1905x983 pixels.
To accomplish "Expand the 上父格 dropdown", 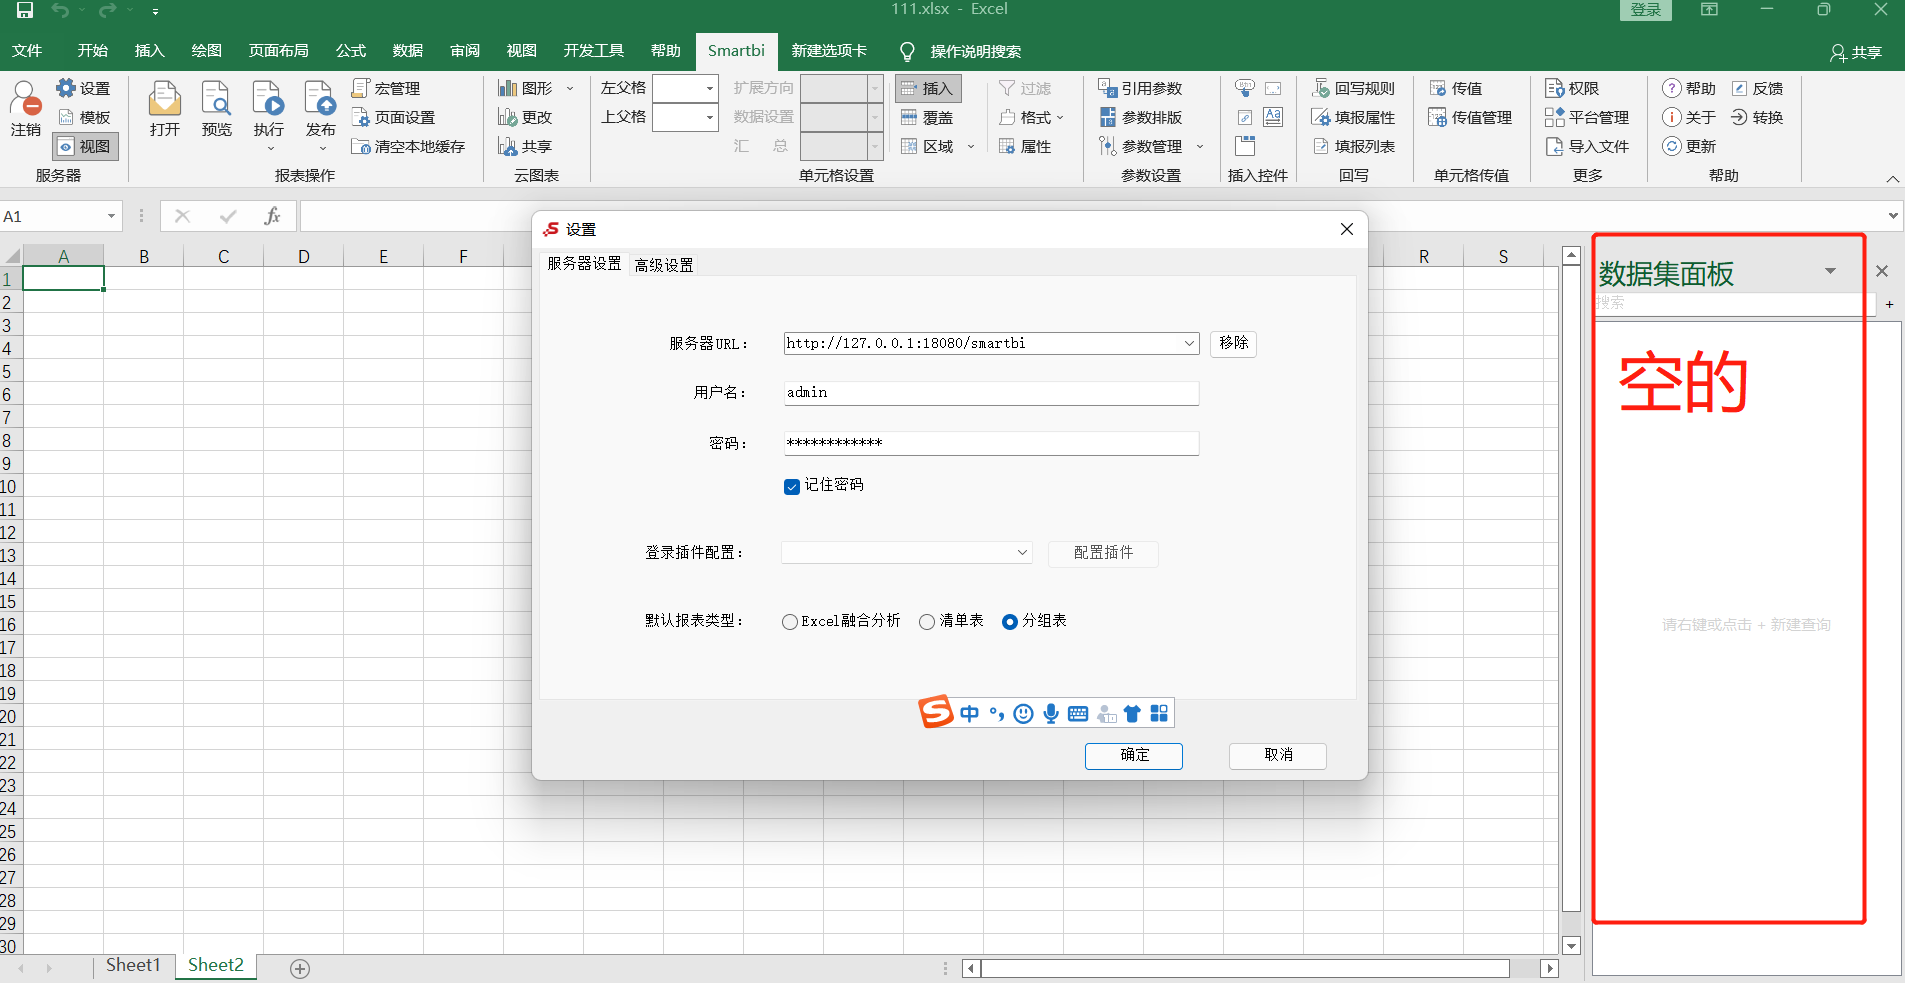I will click(x=709, y=117).
